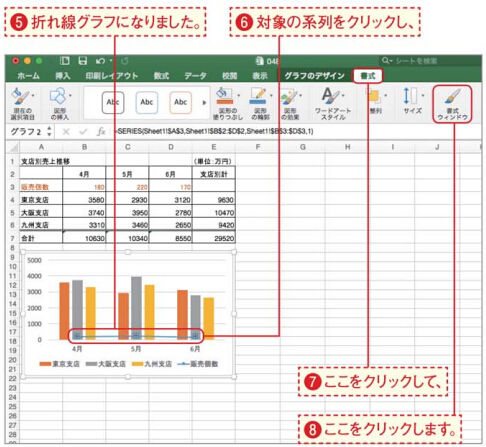This screenshot has width=486, height=447.
Task: Switch to the 表示 tab
Action: [260, 76]
